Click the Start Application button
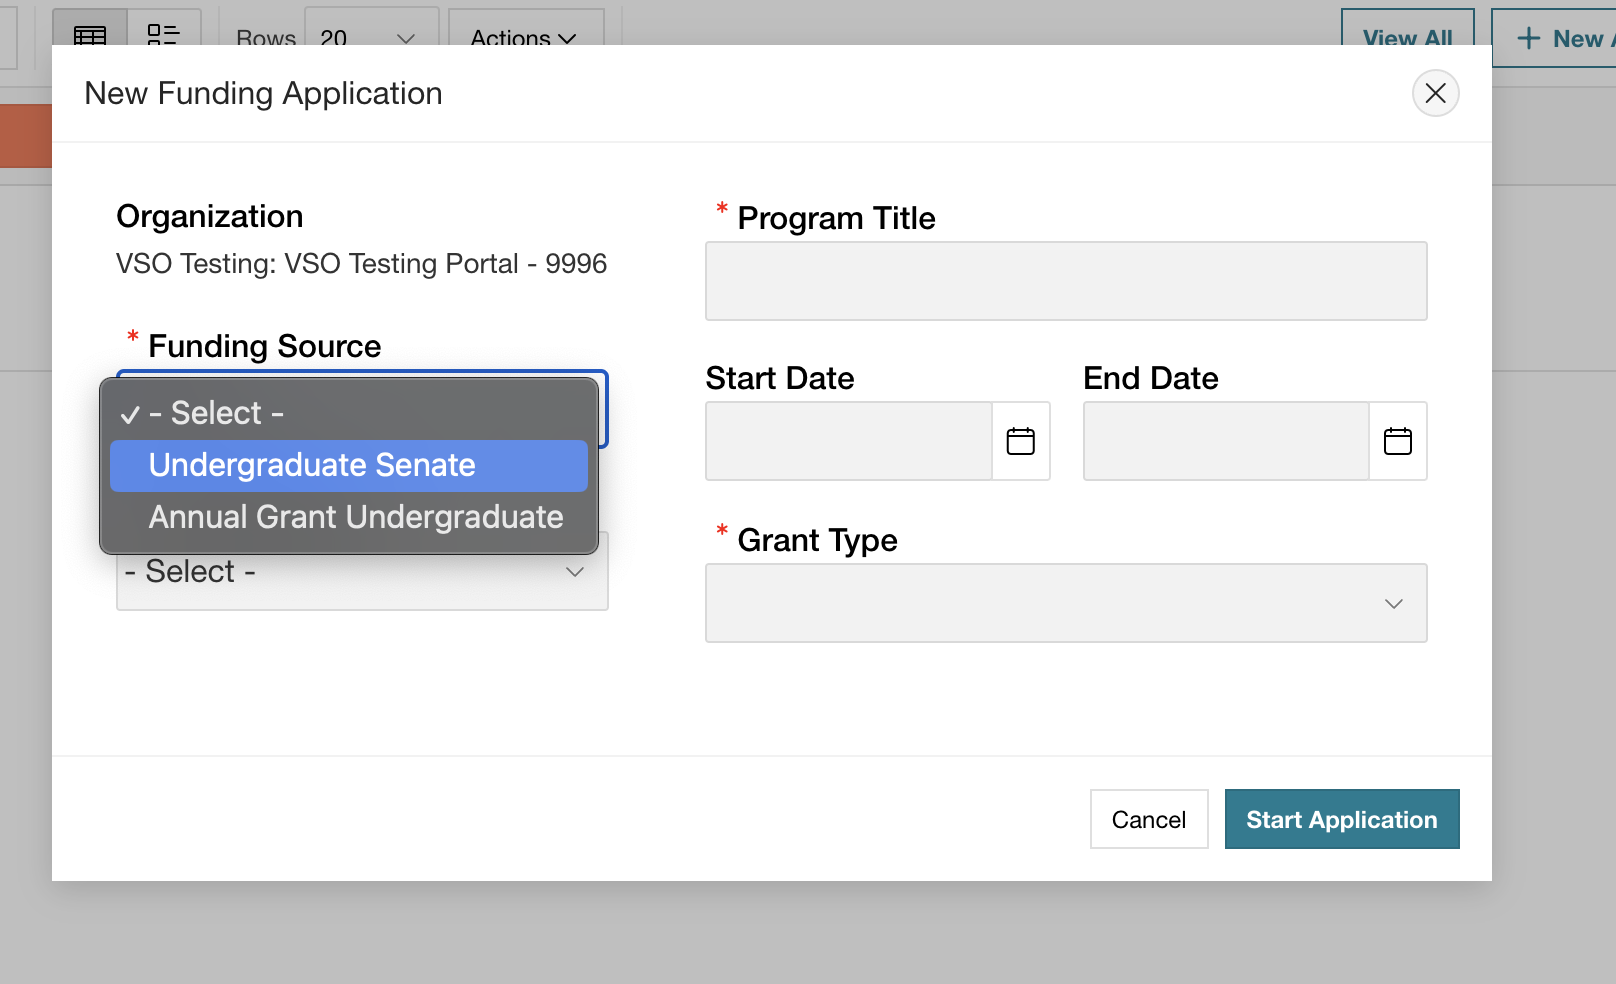 pos(1341,819)
